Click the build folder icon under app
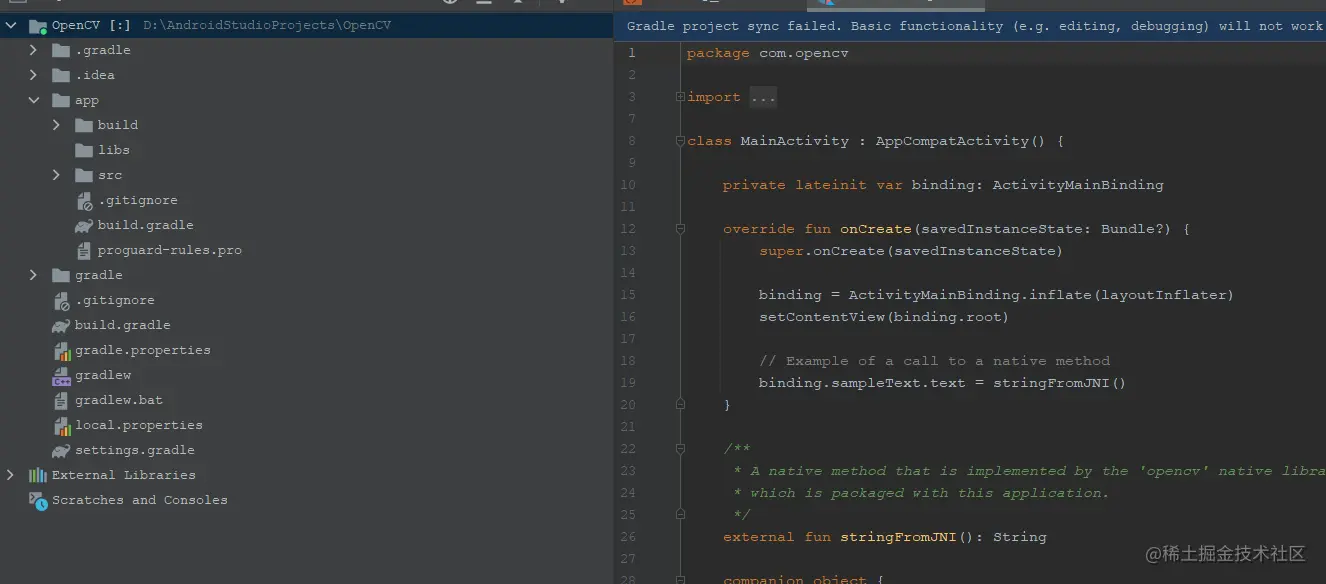 tap(84, 125)
